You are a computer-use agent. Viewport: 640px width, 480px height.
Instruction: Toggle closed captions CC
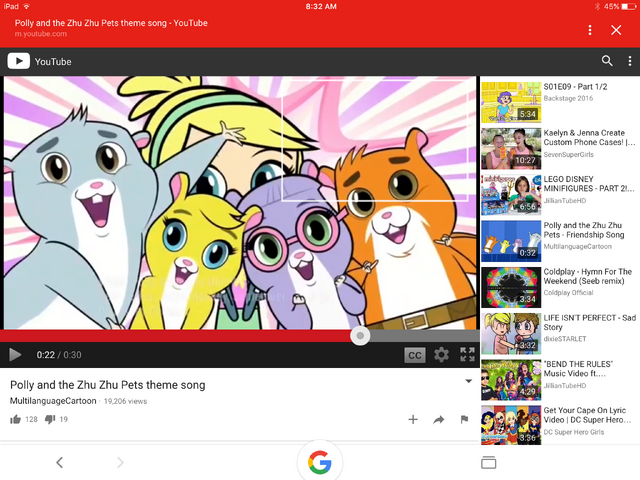(x=415, y=355)
